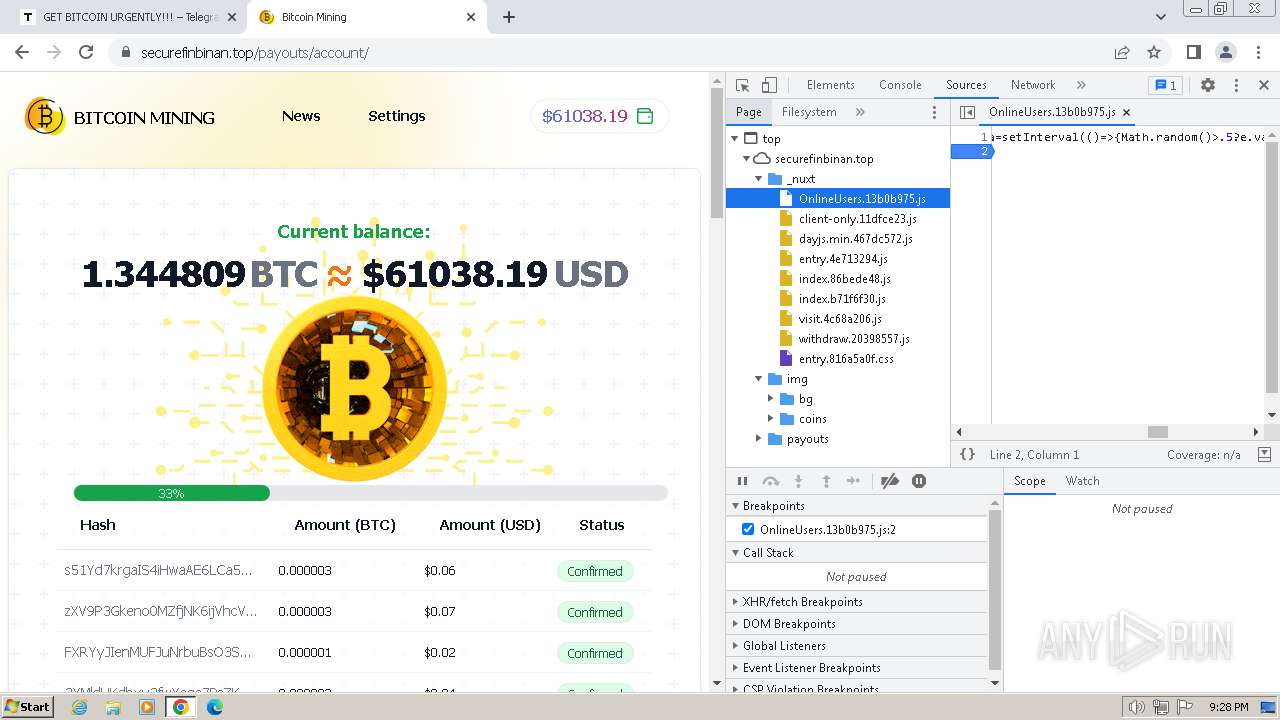Click the inspect element picker icon

pos(742,85)
